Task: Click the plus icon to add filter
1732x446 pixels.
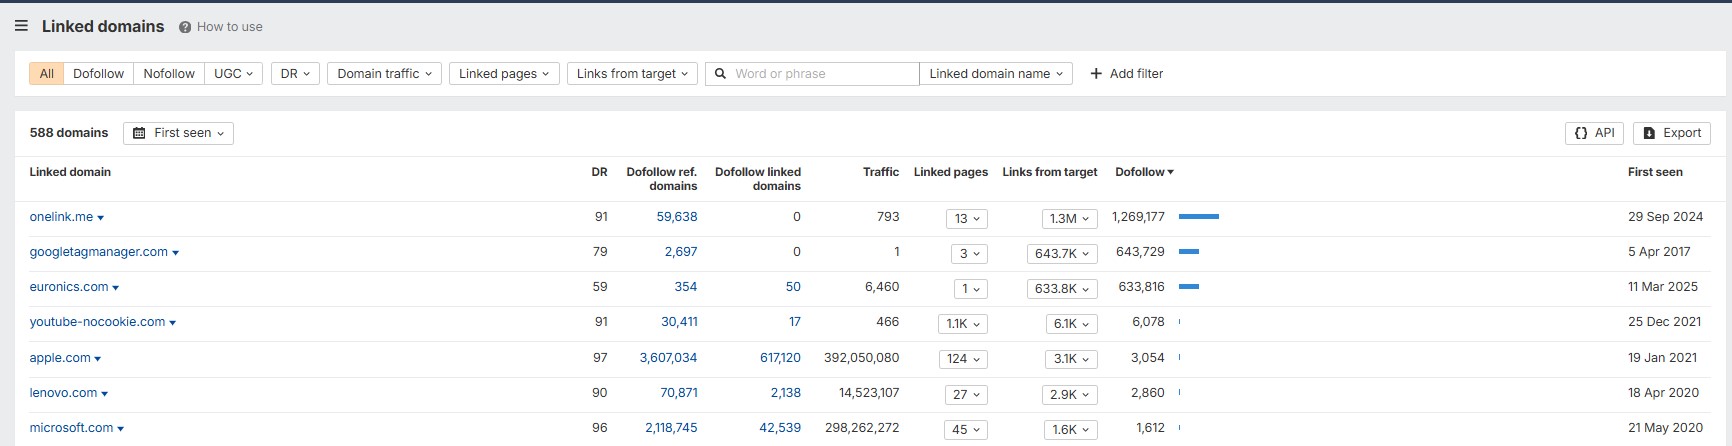Action: click(1096, 74)
